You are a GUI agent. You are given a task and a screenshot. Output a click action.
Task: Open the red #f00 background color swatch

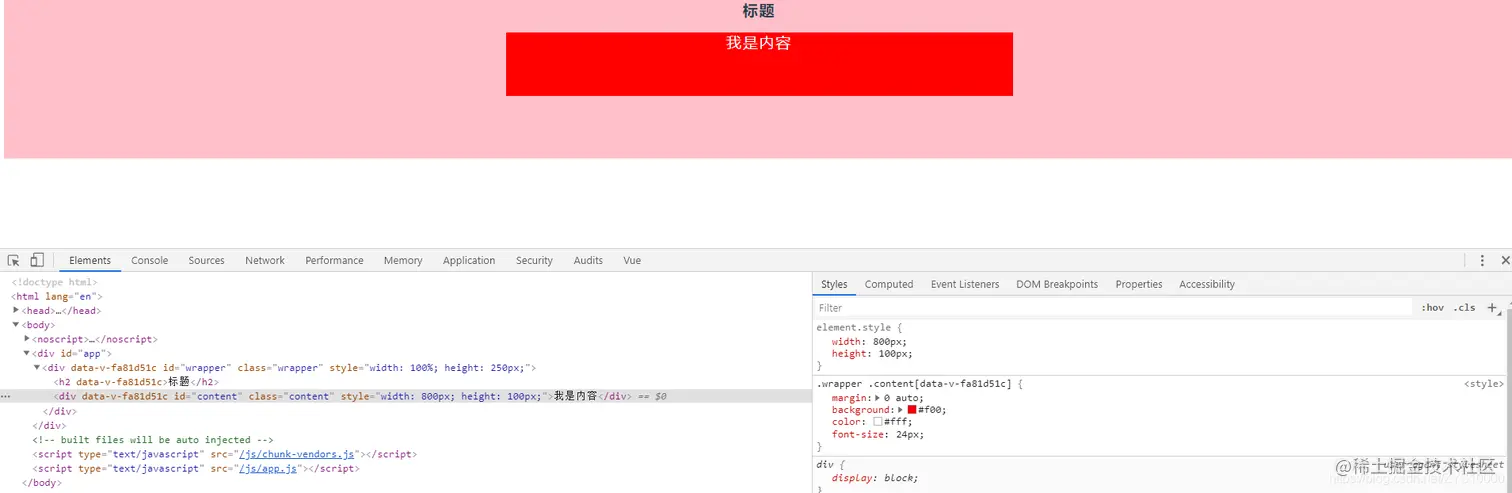click(912, 410)
